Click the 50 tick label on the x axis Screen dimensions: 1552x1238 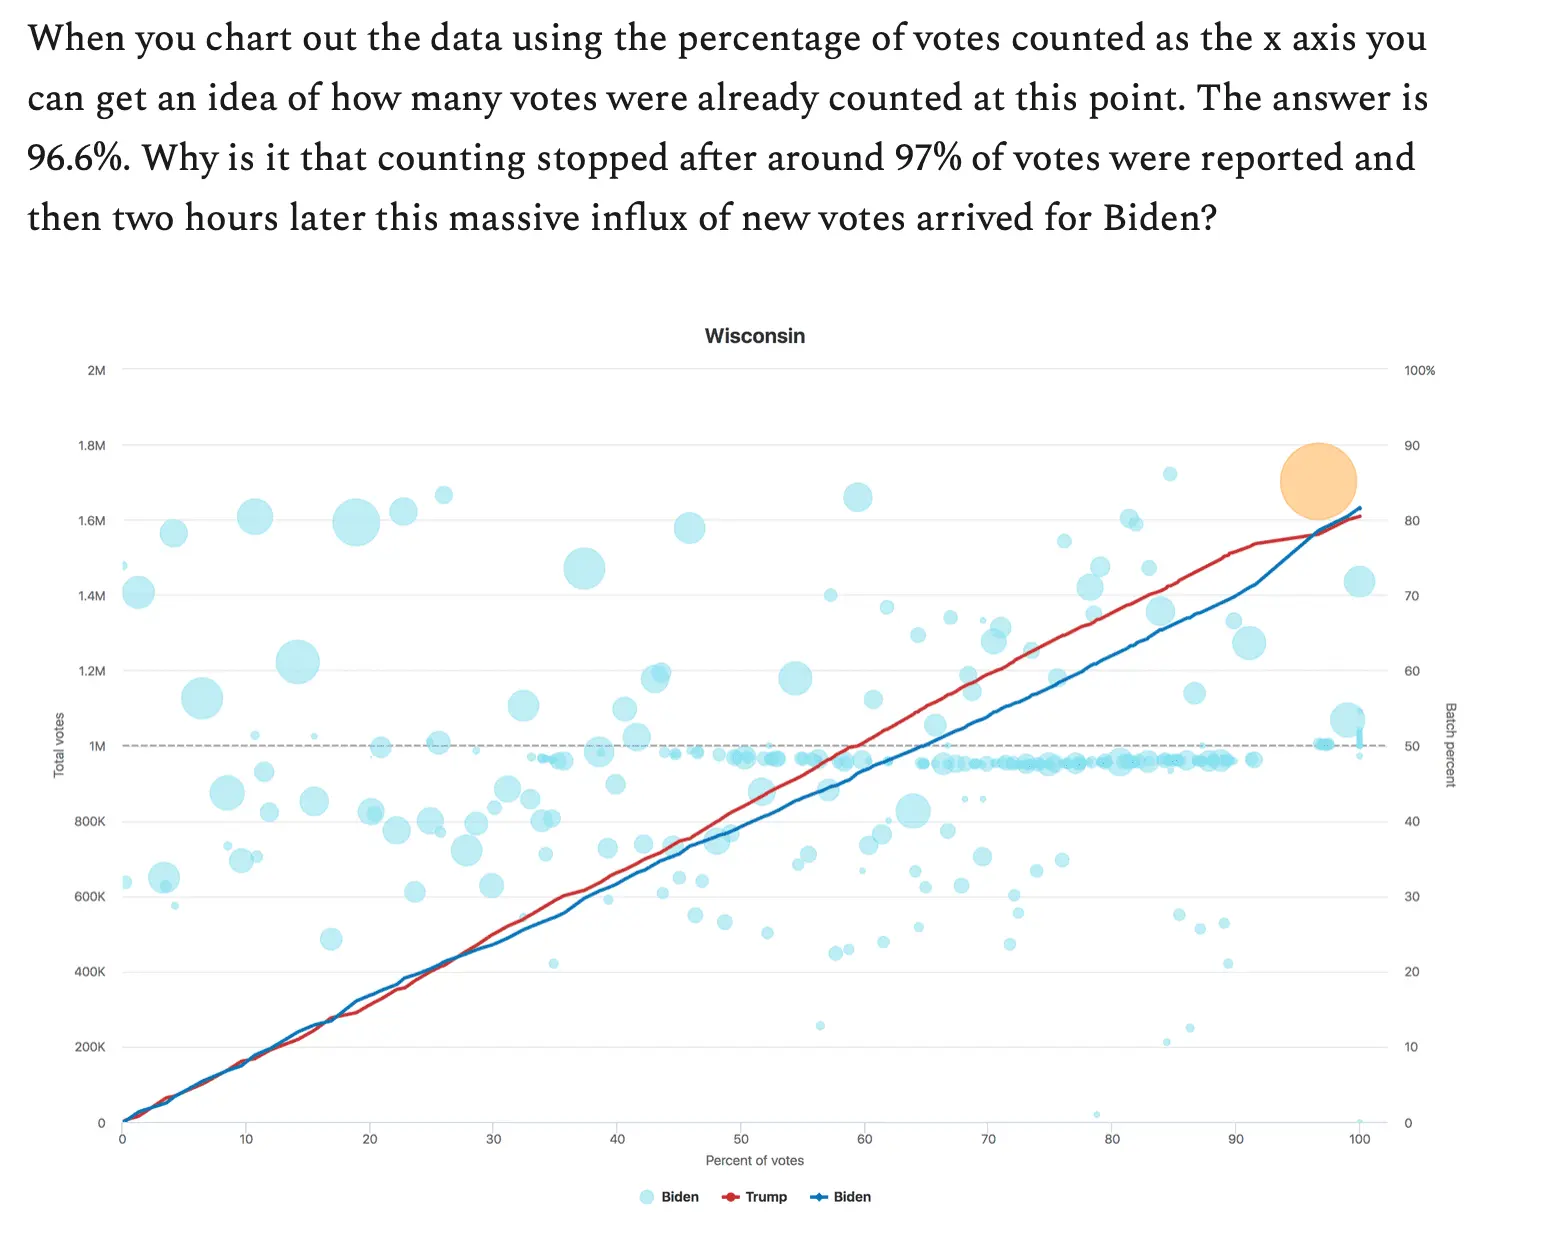click(741, 1139)
